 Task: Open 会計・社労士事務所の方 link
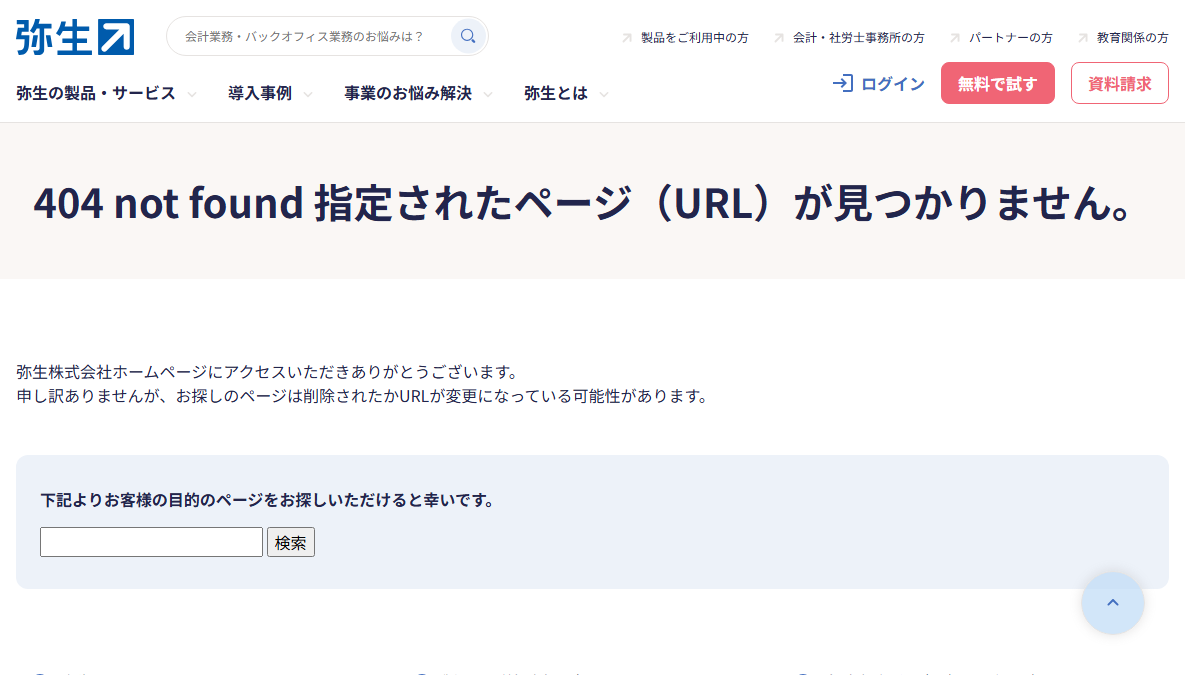pyautogui.click(x=859, y=38)
